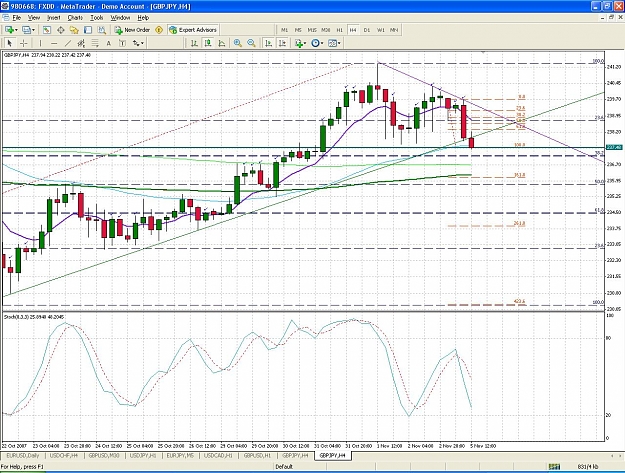Open the Charts menu

pos(75,18)
